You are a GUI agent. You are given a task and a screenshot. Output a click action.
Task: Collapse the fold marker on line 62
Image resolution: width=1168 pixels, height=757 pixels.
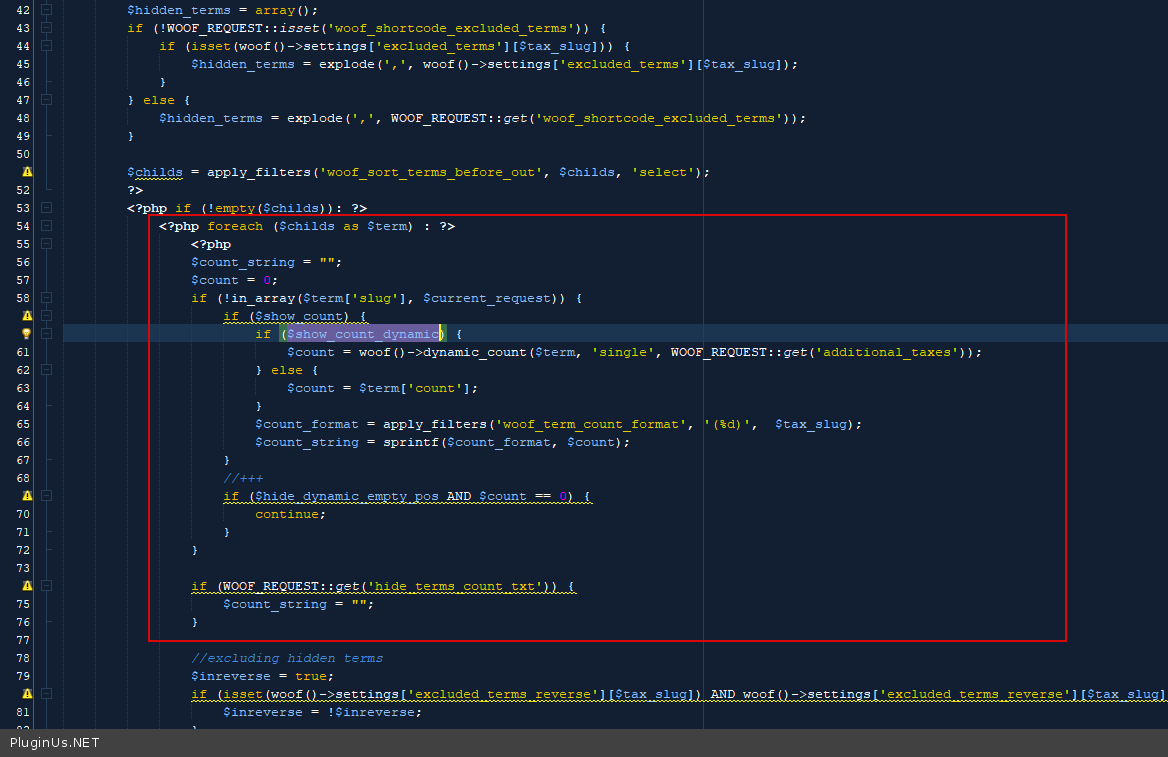click(x=46, y=370)
